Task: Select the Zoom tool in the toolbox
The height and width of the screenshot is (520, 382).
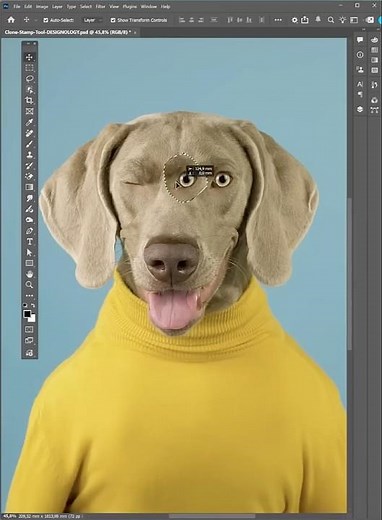Action: [x=29, y=285]
